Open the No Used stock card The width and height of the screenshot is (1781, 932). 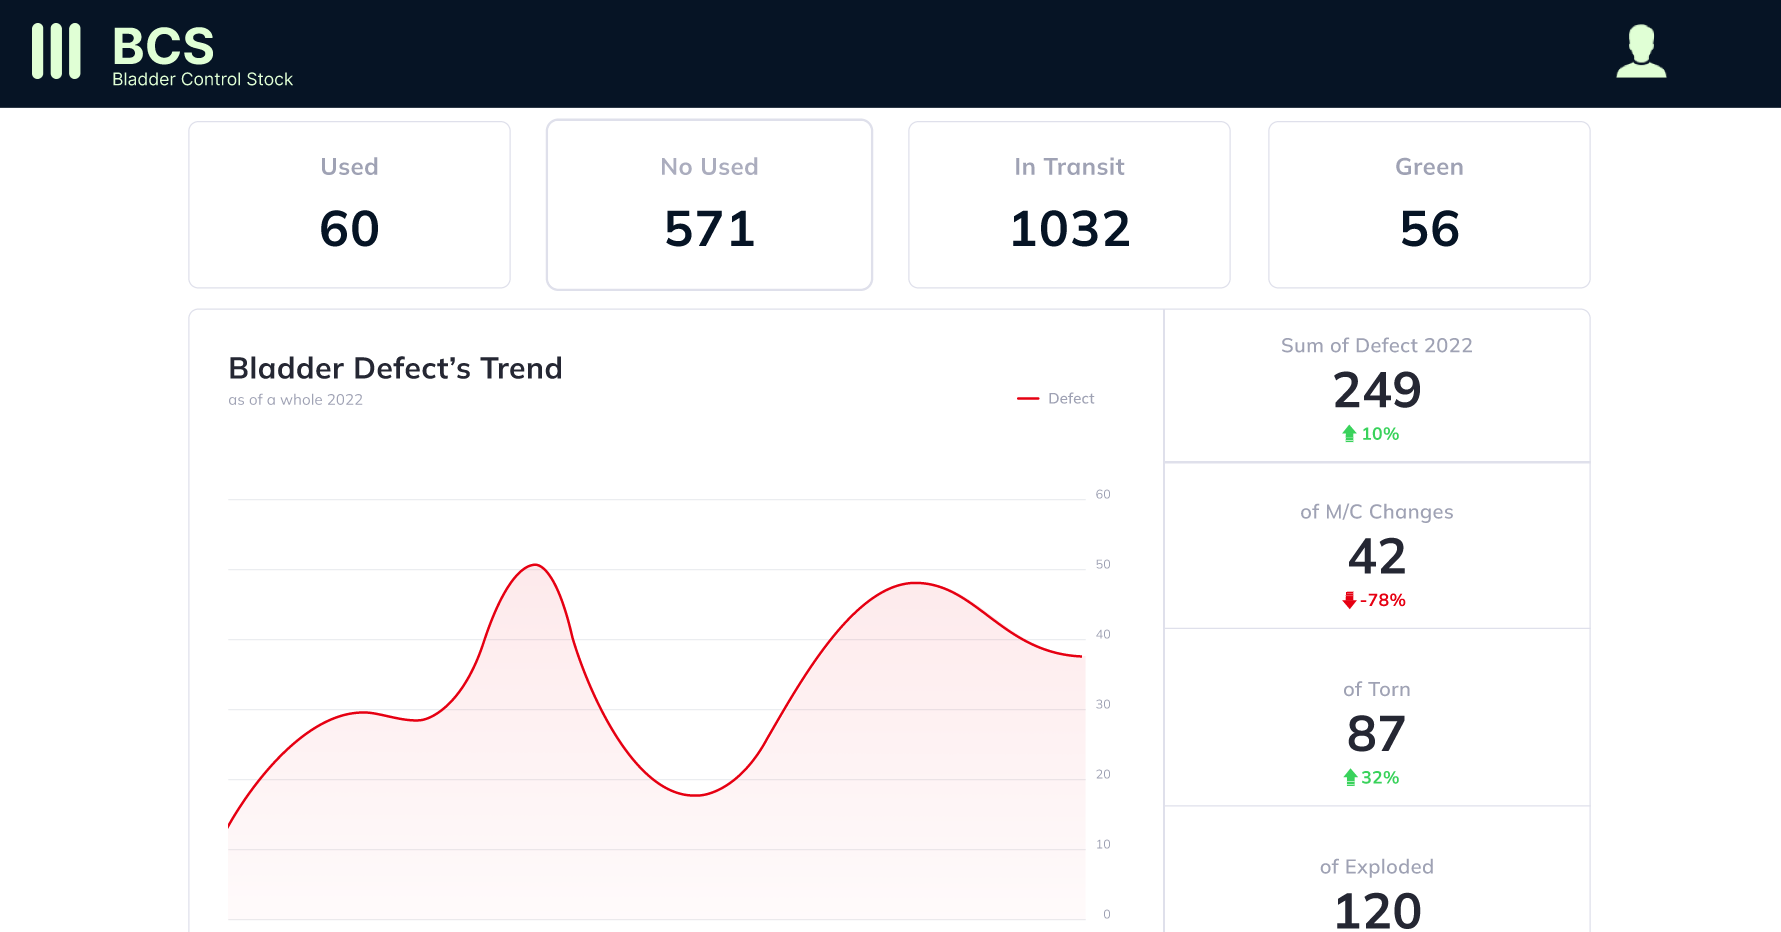(x=709, y=205)
